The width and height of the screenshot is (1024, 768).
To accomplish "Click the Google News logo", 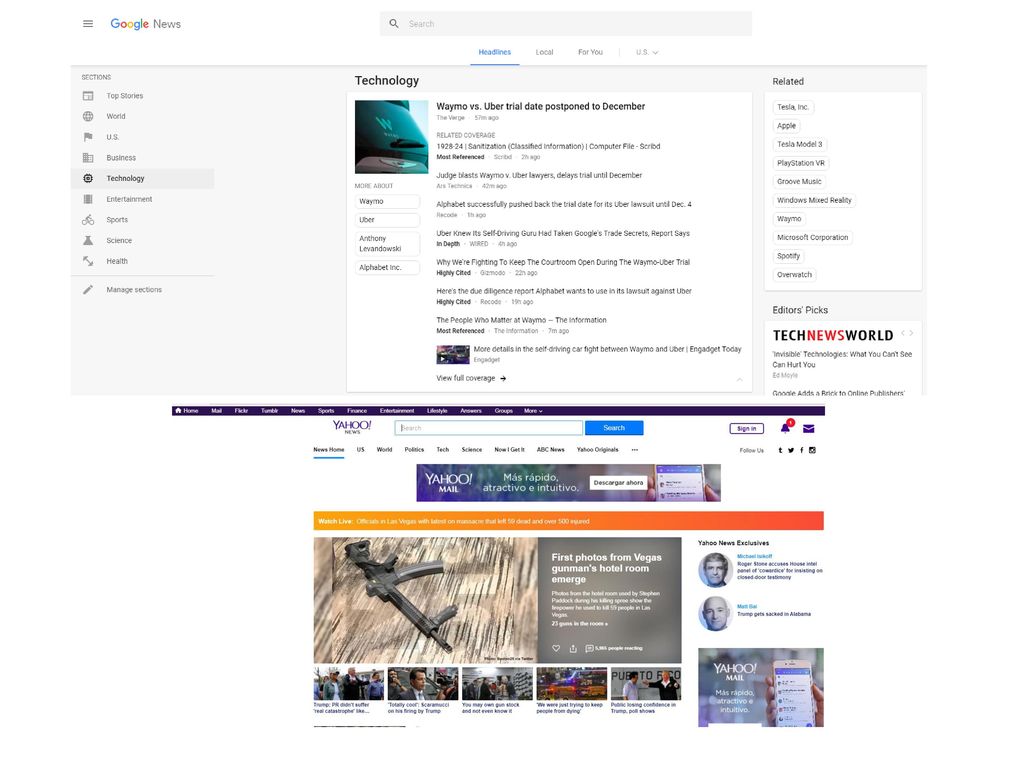I will tap(146, 24).
